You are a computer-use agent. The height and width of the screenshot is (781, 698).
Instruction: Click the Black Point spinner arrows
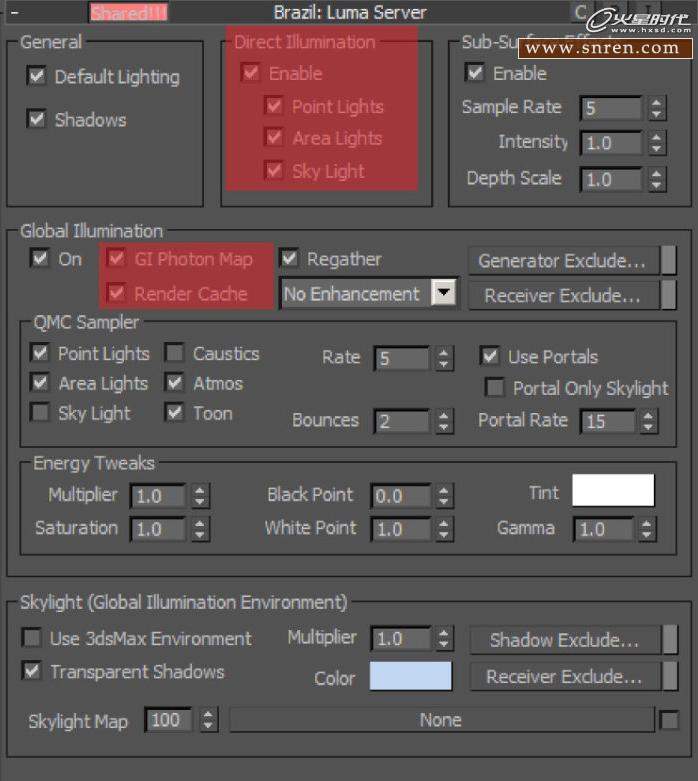(x=443, y=496)
